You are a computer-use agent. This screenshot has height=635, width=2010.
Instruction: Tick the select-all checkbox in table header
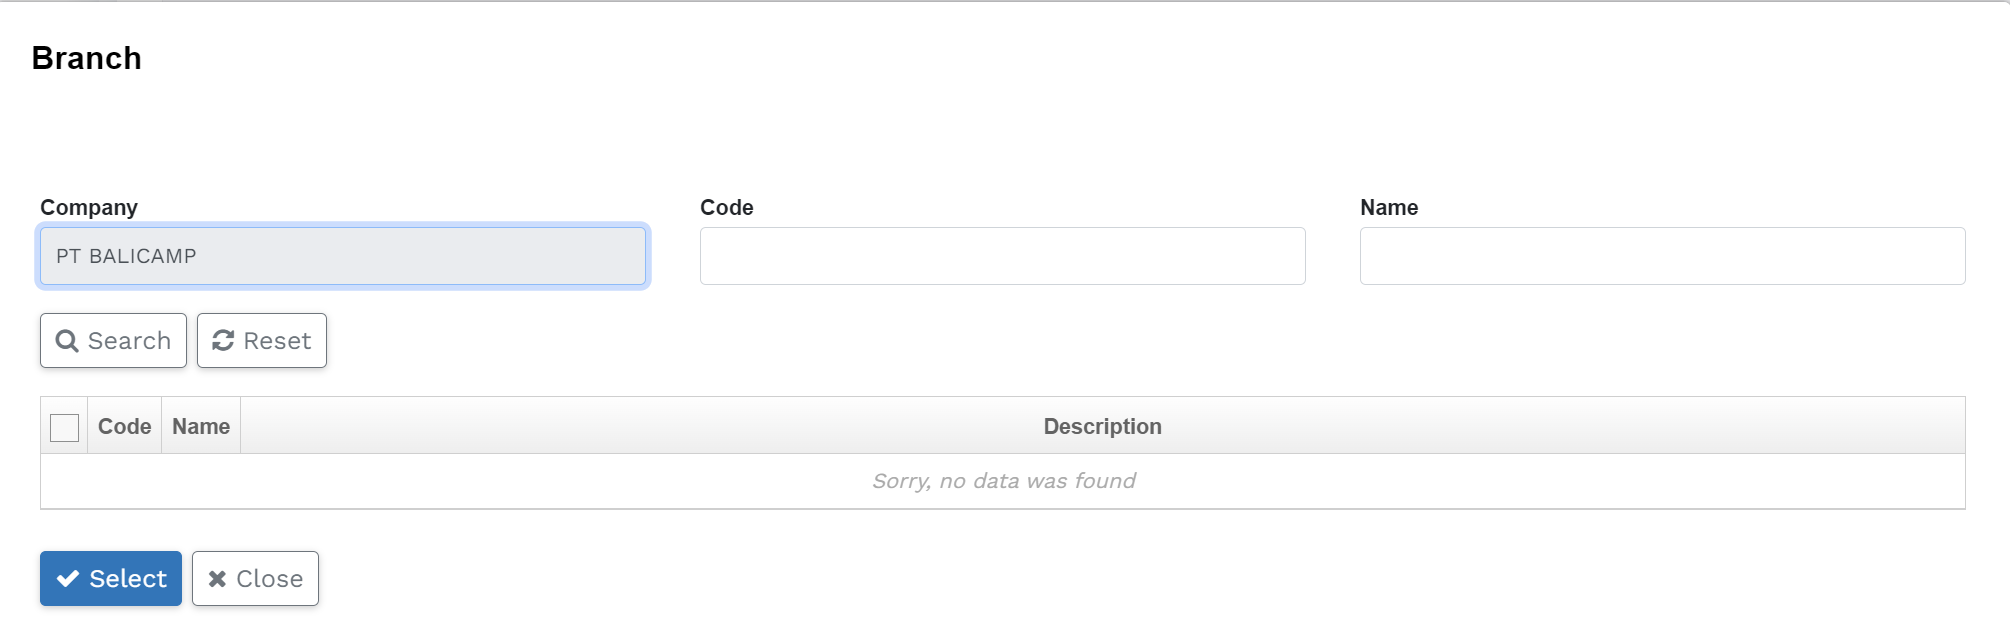pos(64,427)
